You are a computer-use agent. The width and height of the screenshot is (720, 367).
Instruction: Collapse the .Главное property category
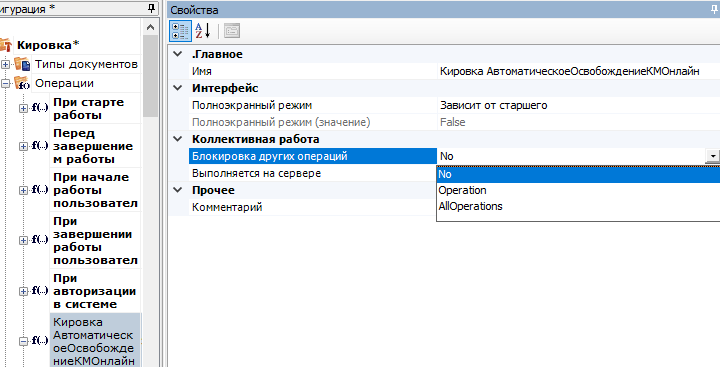point(178,54)
